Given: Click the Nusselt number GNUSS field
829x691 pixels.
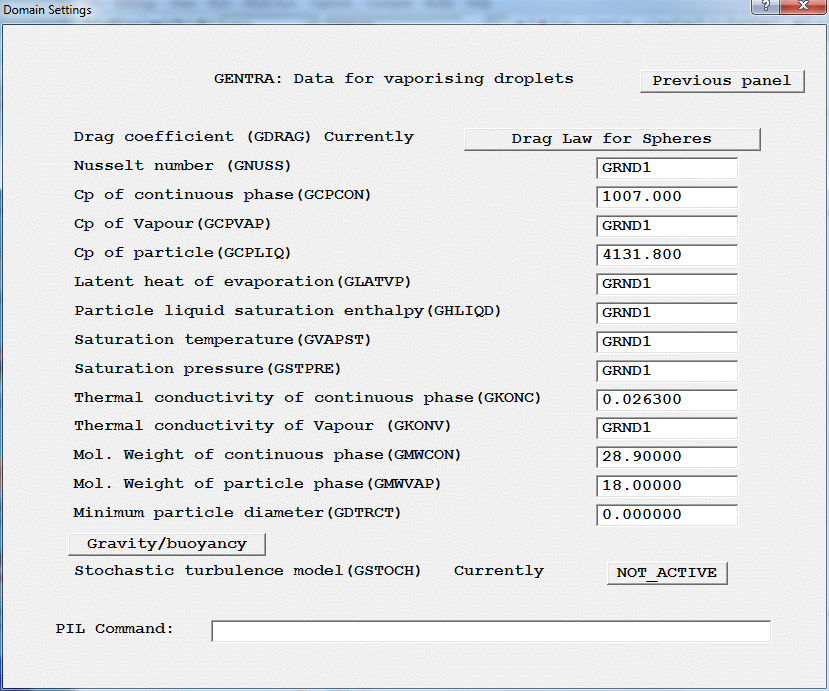Looking at the screenshot, I should [666, 168].
